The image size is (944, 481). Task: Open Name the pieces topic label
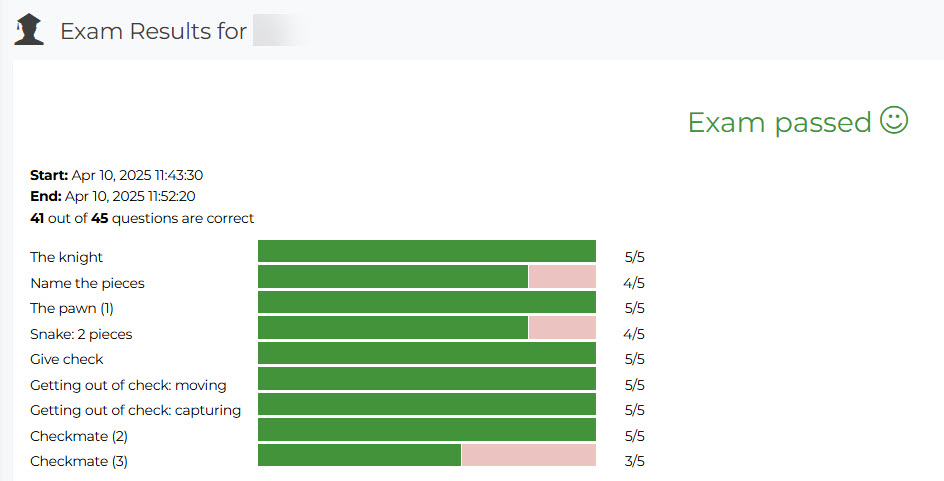87,283
